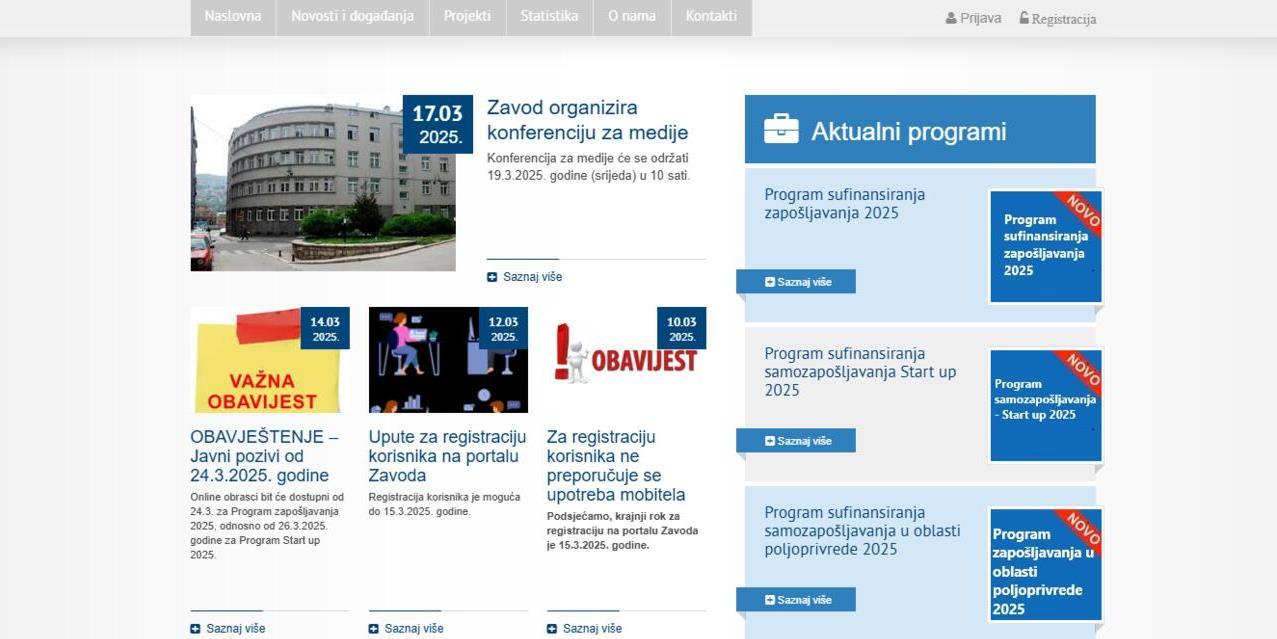The height and width of the screenshot is (639, 1277).
Task: Navigate to the Kontakti page
Action: [x=711, y=17]
